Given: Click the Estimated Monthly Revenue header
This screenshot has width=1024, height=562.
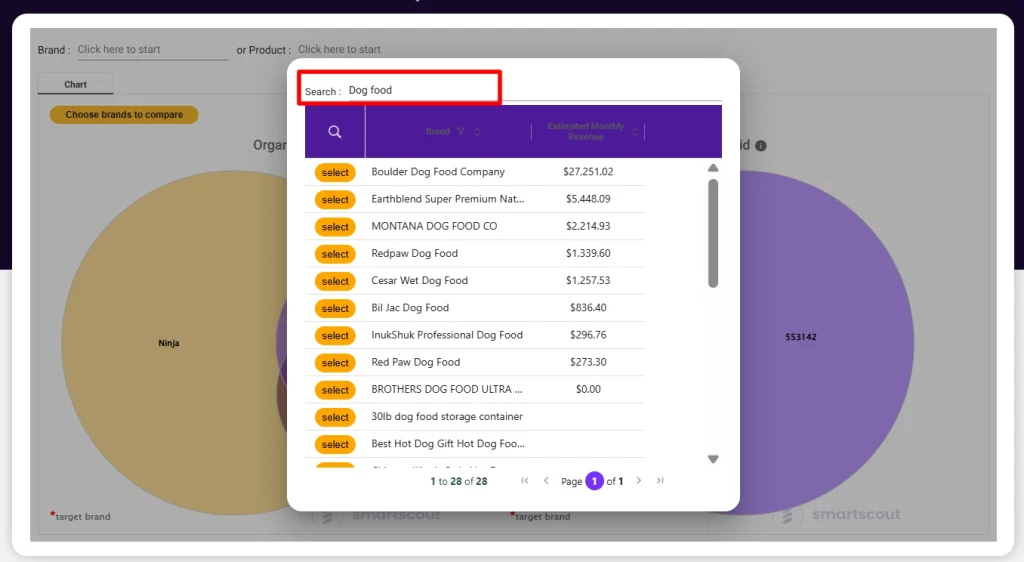Looking at the screenshot, I should coord(586,131).
